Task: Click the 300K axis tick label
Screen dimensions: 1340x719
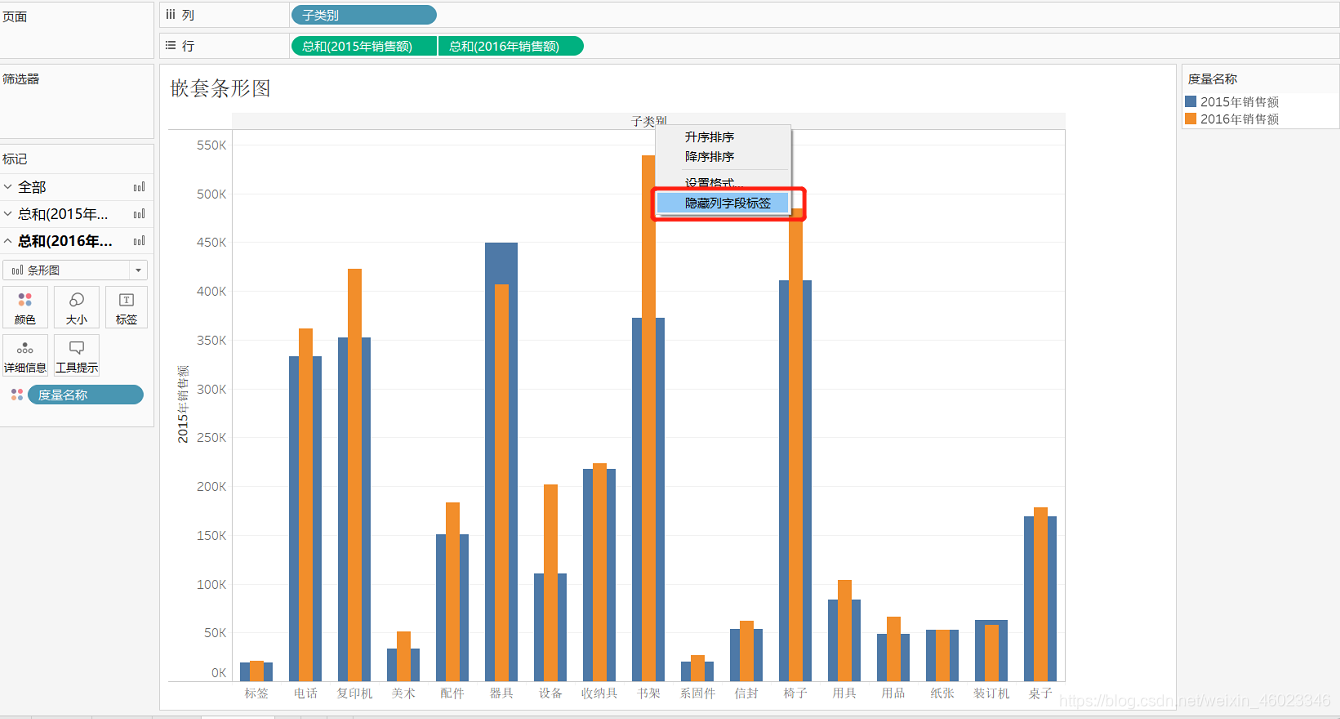Action: pos(211,389)
